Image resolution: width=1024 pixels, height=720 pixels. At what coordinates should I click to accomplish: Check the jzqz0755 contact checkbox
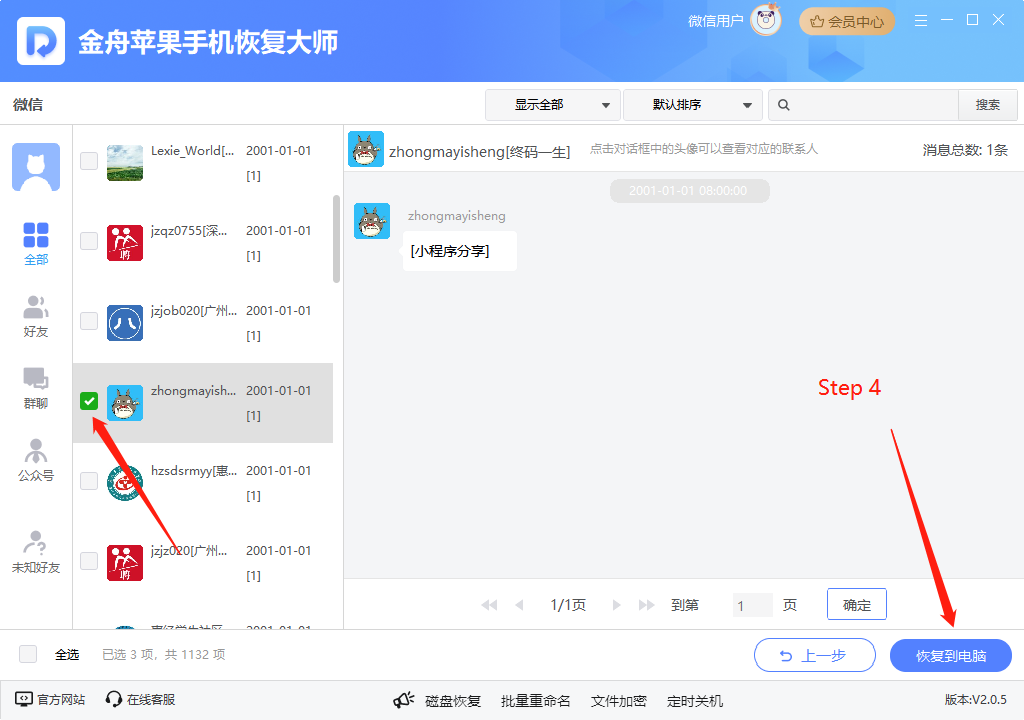click(89, 241)
